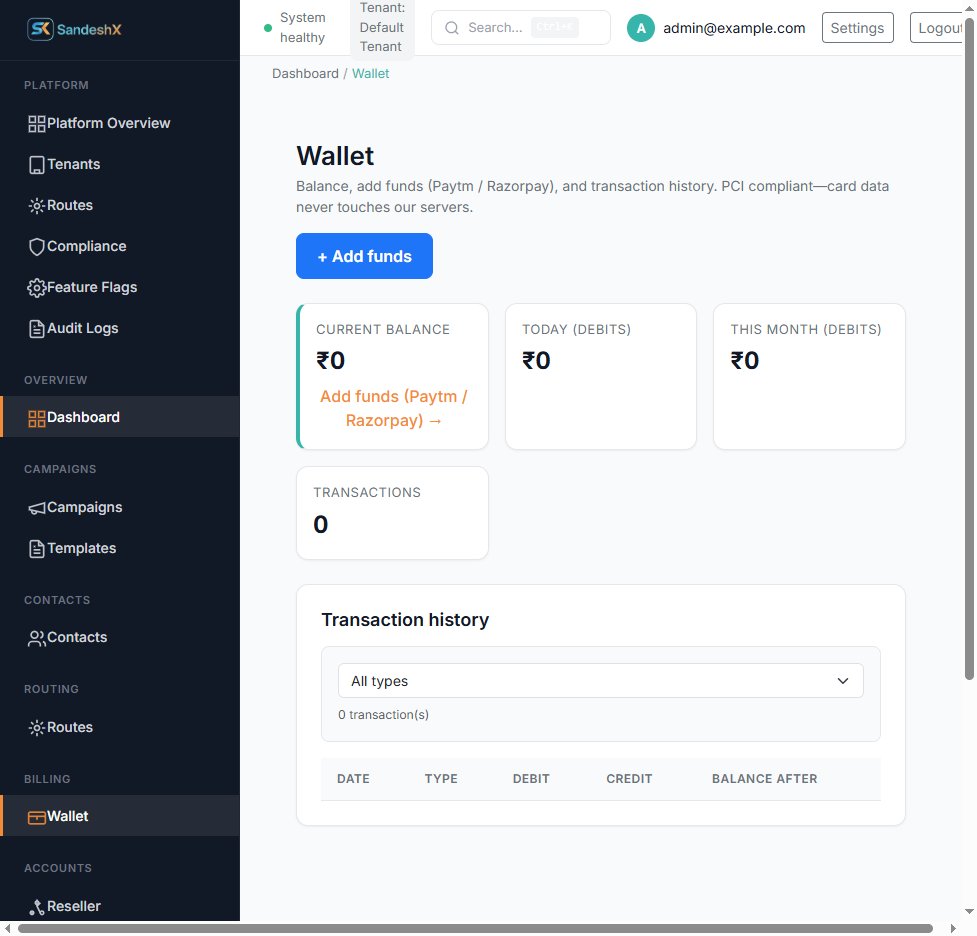Click the Routes icon under Platform section
This screenshot has width=977, height=936.
(37, 206)
